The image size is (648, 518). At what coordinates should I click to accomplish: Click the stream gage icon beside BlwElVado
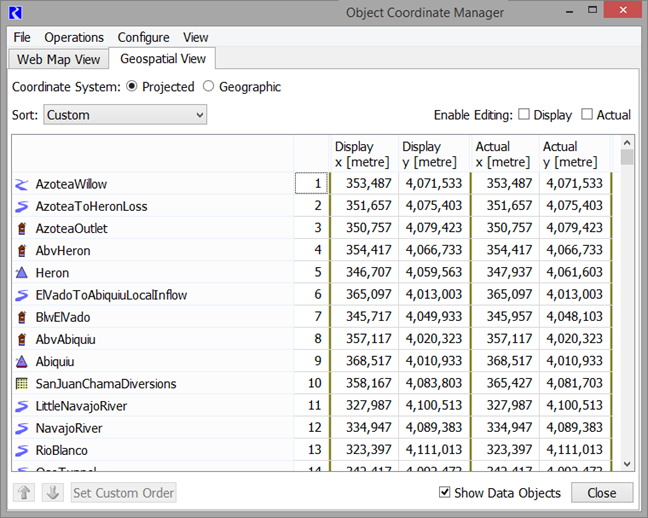22,317
